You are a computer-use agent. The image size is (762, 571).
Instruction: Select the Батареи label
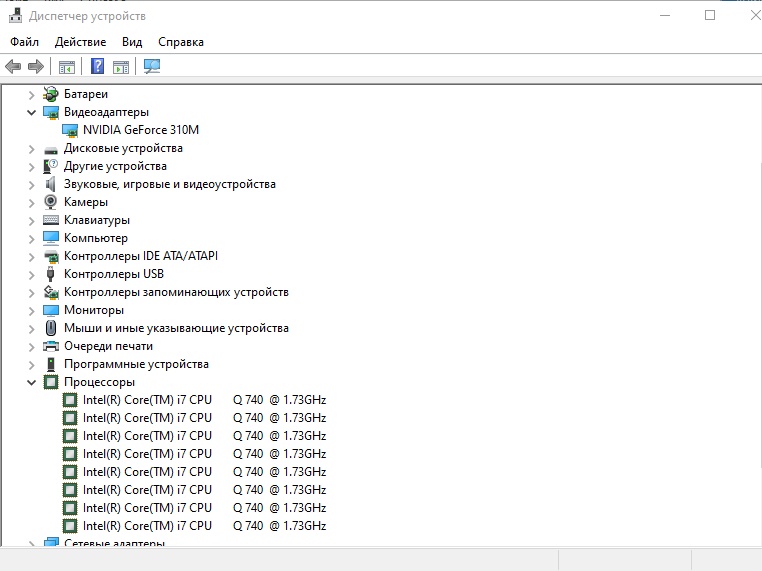pos(86,94)
